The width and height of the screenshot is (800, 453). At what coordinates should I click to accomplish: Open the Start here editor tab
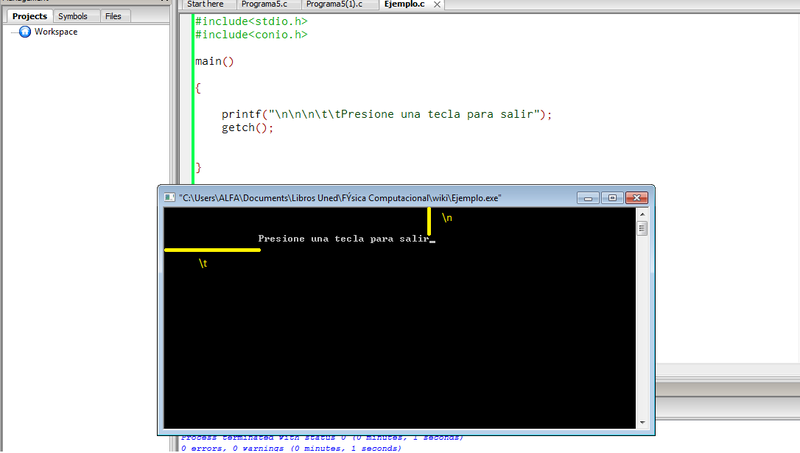coord(205,5)
